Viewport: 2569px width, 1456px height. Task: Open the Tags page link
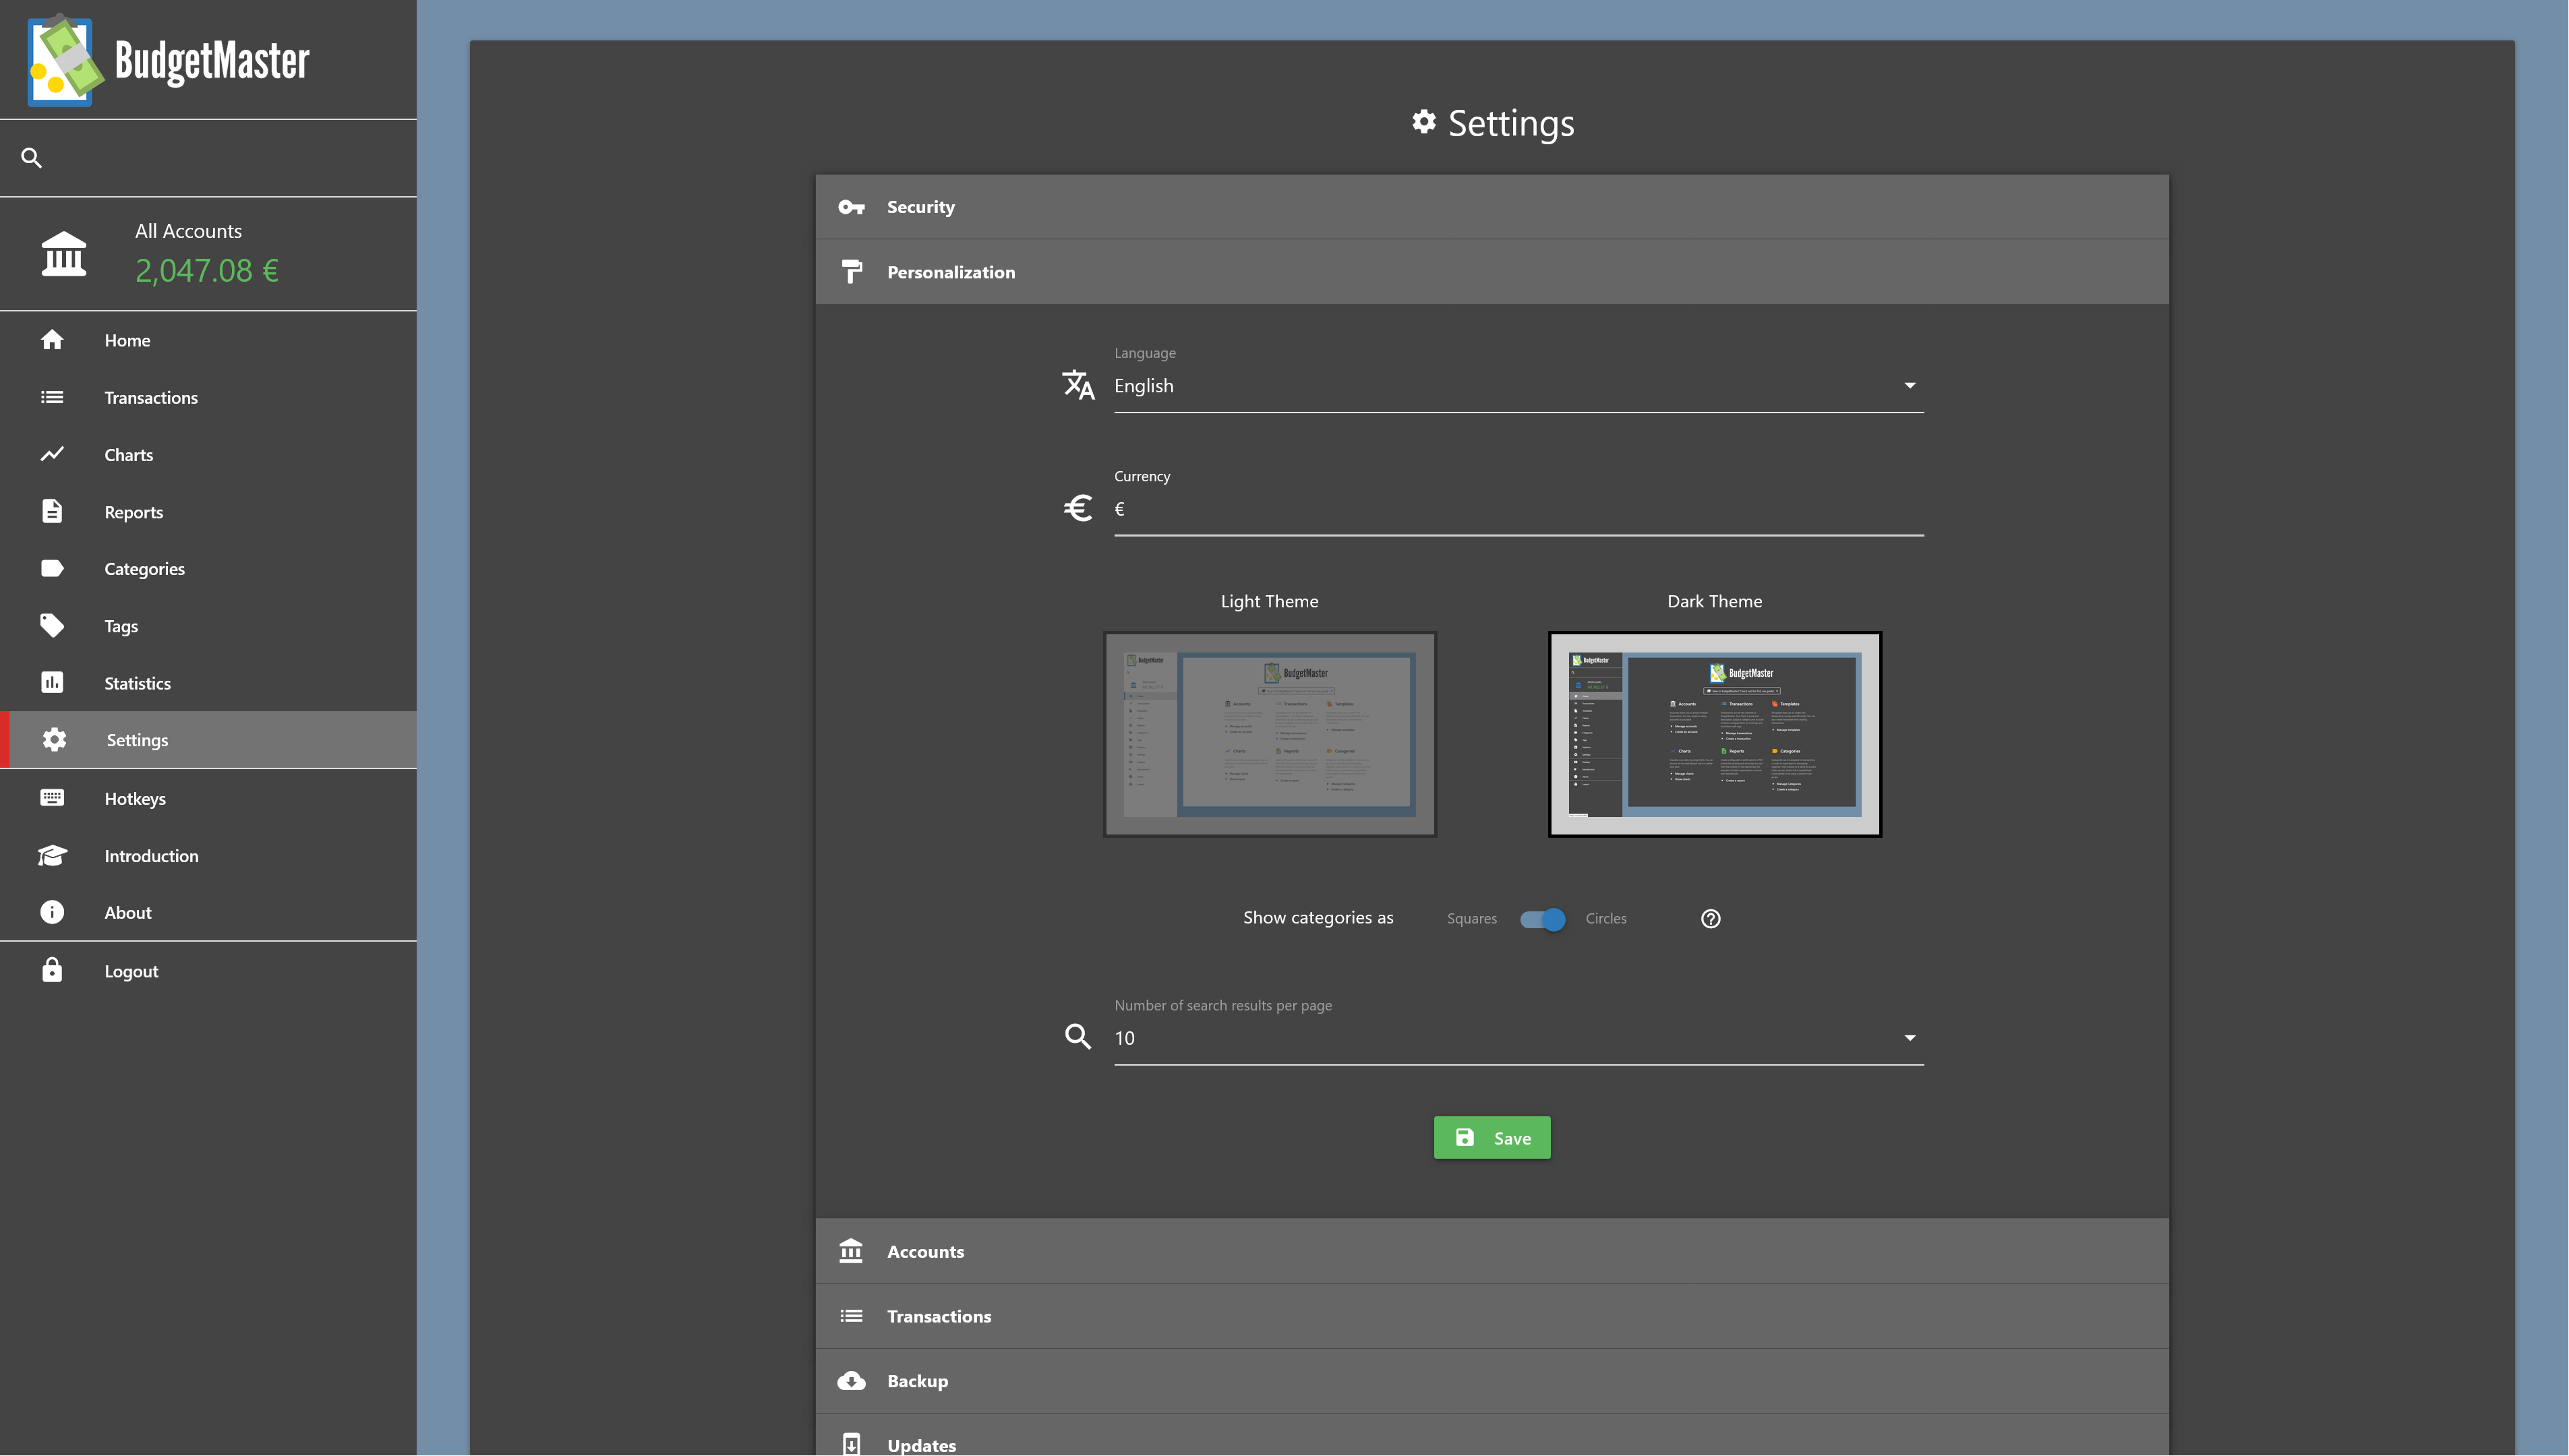coord(208,625)
